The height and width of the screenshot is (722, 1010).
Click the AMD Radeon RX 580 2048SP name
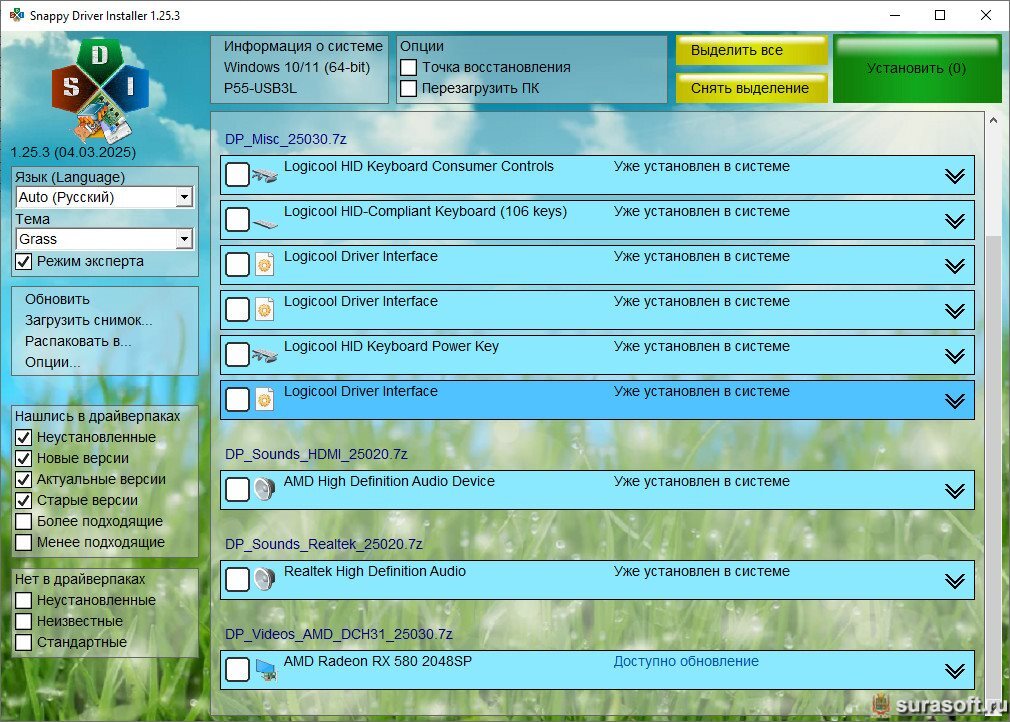pyautogui.click(x=378, y=661)
